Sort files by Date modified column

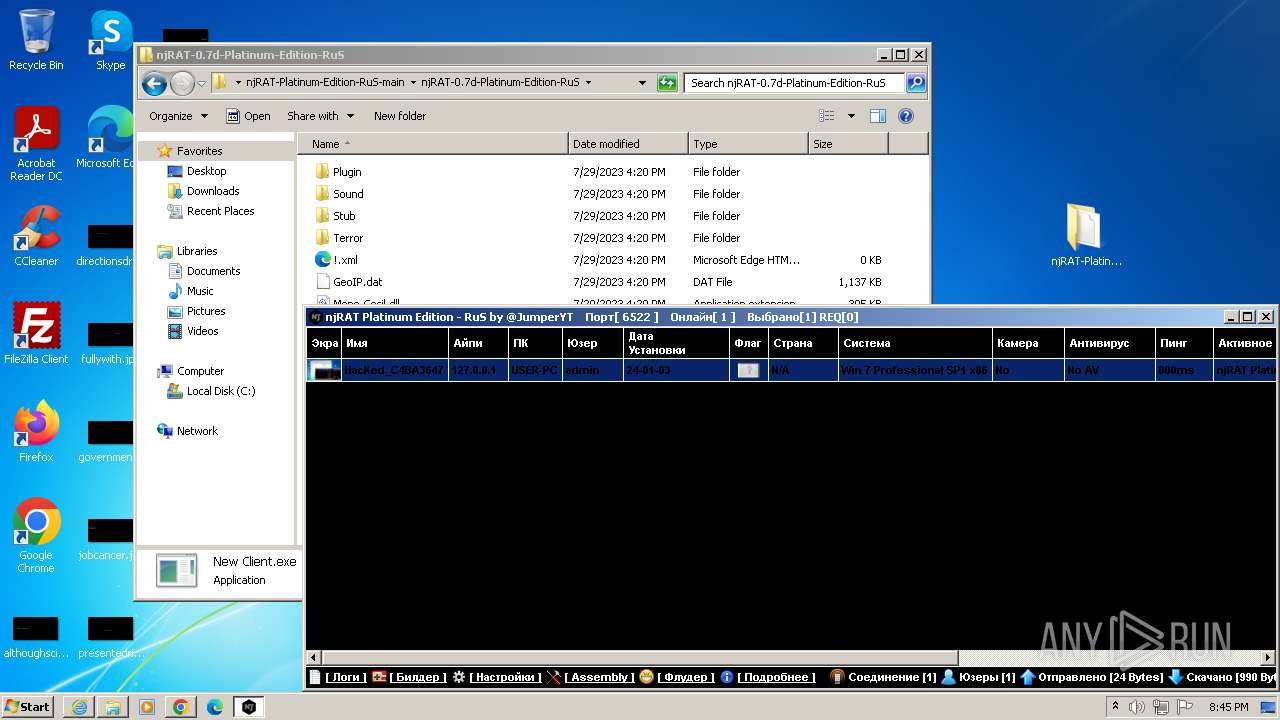(628, 144)
